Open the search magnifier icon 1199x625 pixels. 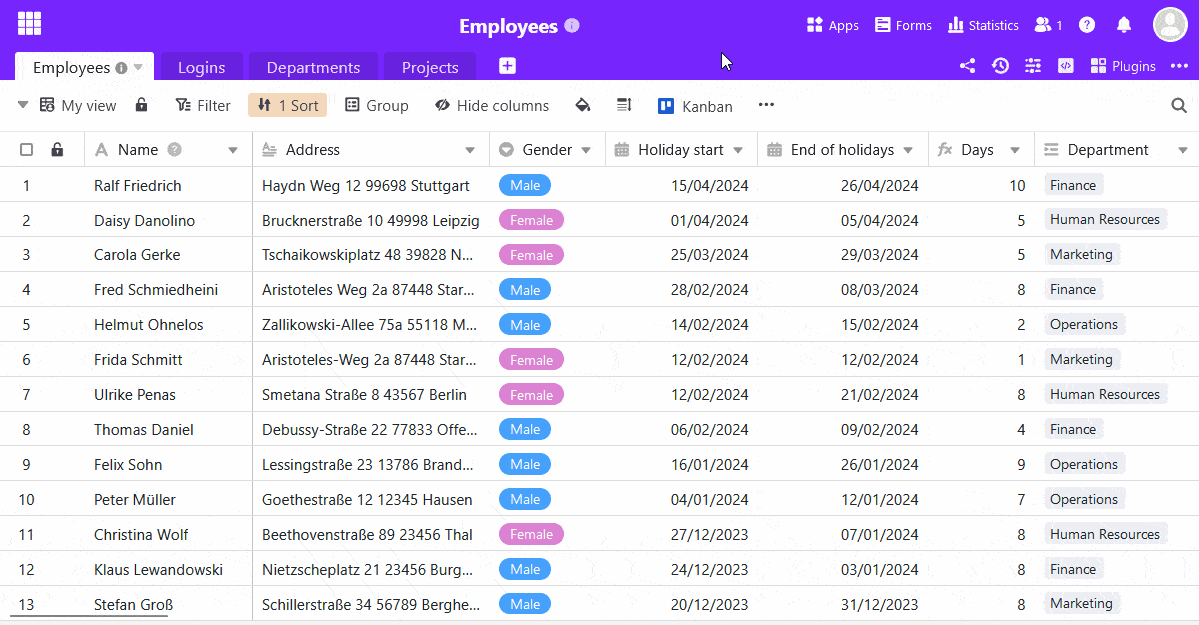pyautogui.click(x=1179, y=105)
